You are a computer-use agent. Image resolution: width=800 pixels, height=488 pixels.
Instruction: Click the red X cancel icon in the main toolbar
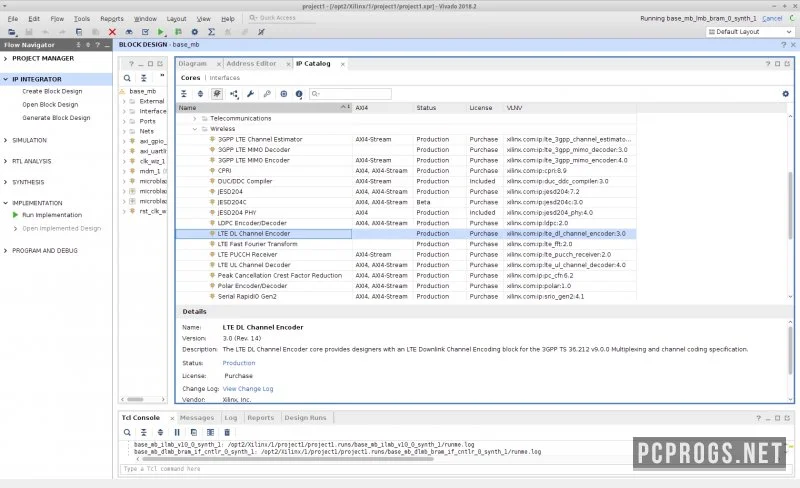(x=112, y=32)
